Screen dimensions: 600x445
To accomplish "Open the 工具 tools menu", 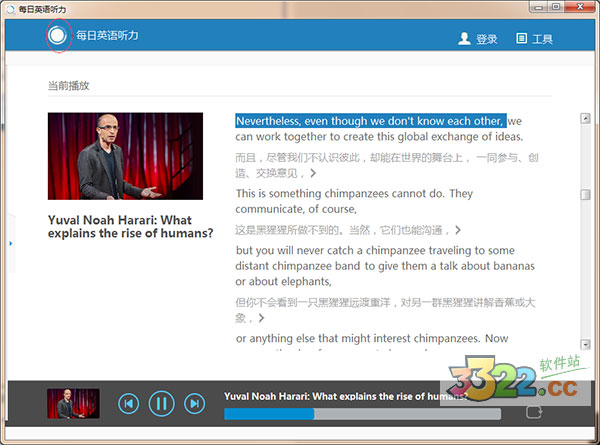I will point(542,39).
